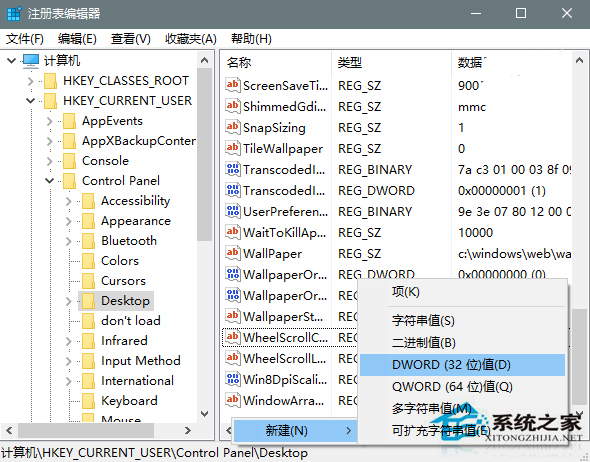Expand the International key
The height and width of the screenshot is (462, 590).
click(68, 381)
